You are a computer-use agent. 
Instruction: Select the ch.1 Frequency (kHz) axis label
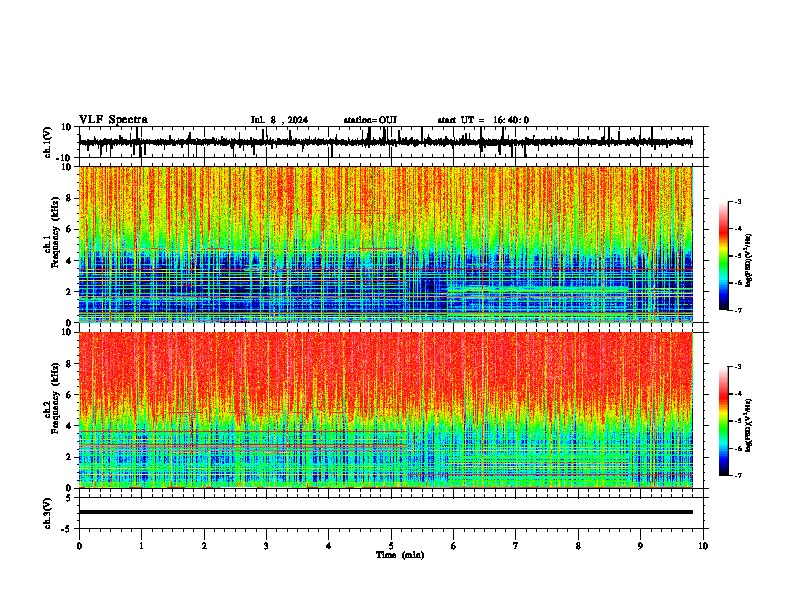[52, 232]
